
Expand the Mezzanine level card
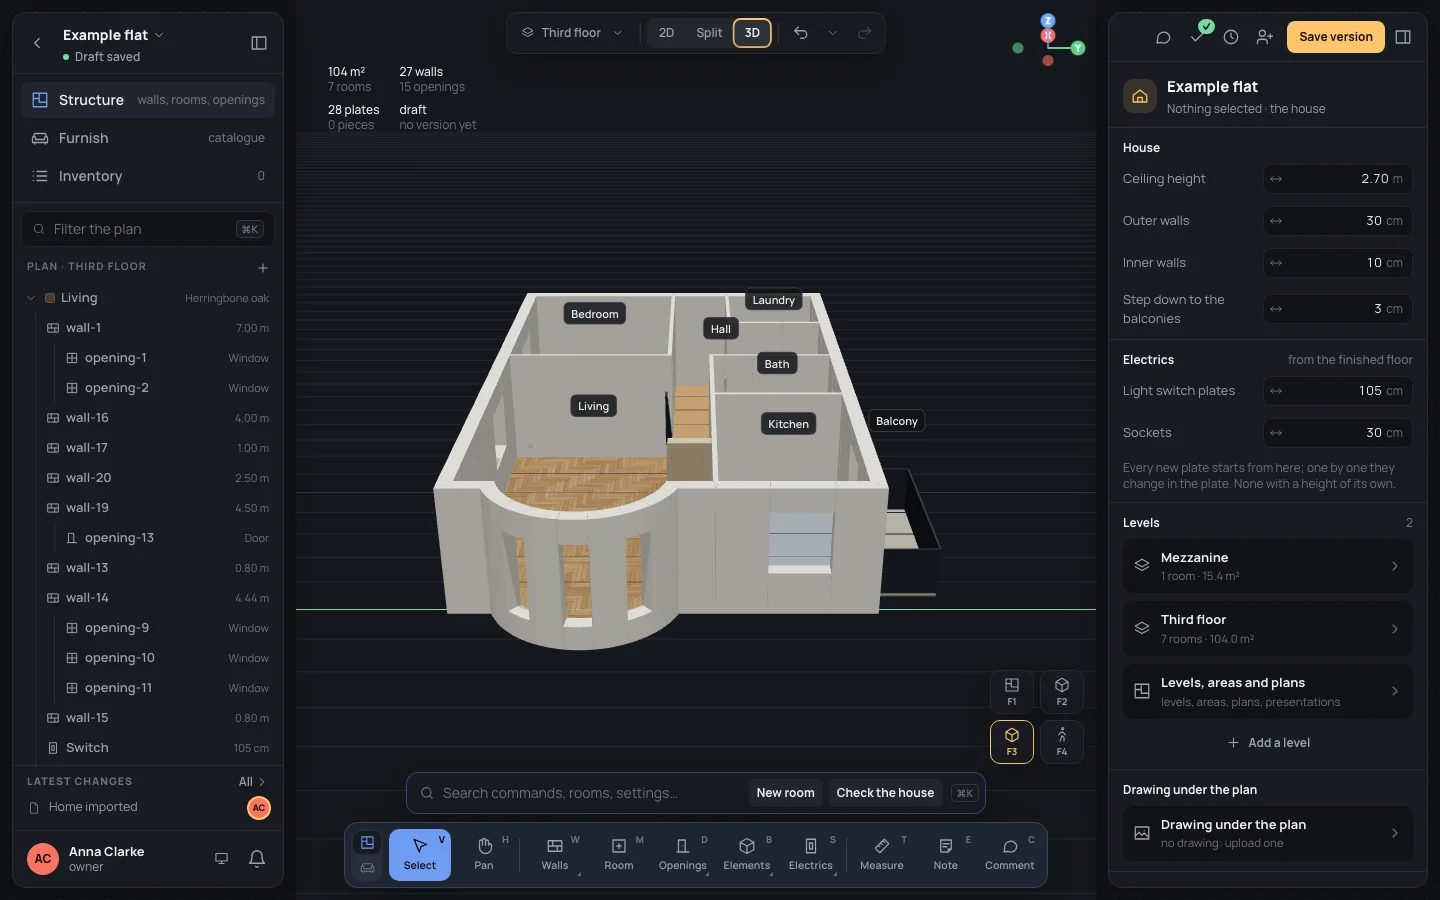click(x=1268, y=566)
